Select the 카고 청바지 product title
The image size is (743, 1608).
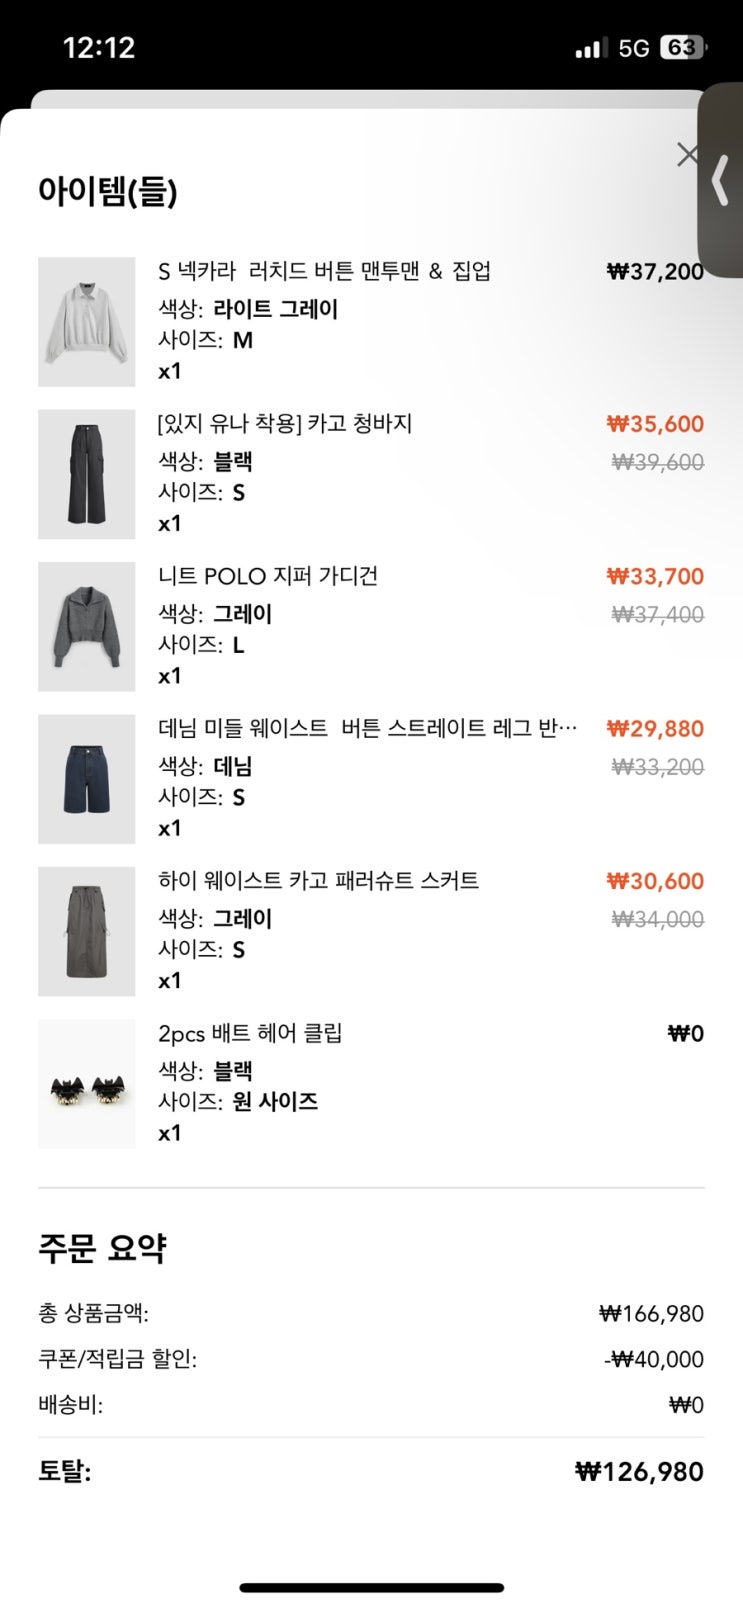click(285, 424)
